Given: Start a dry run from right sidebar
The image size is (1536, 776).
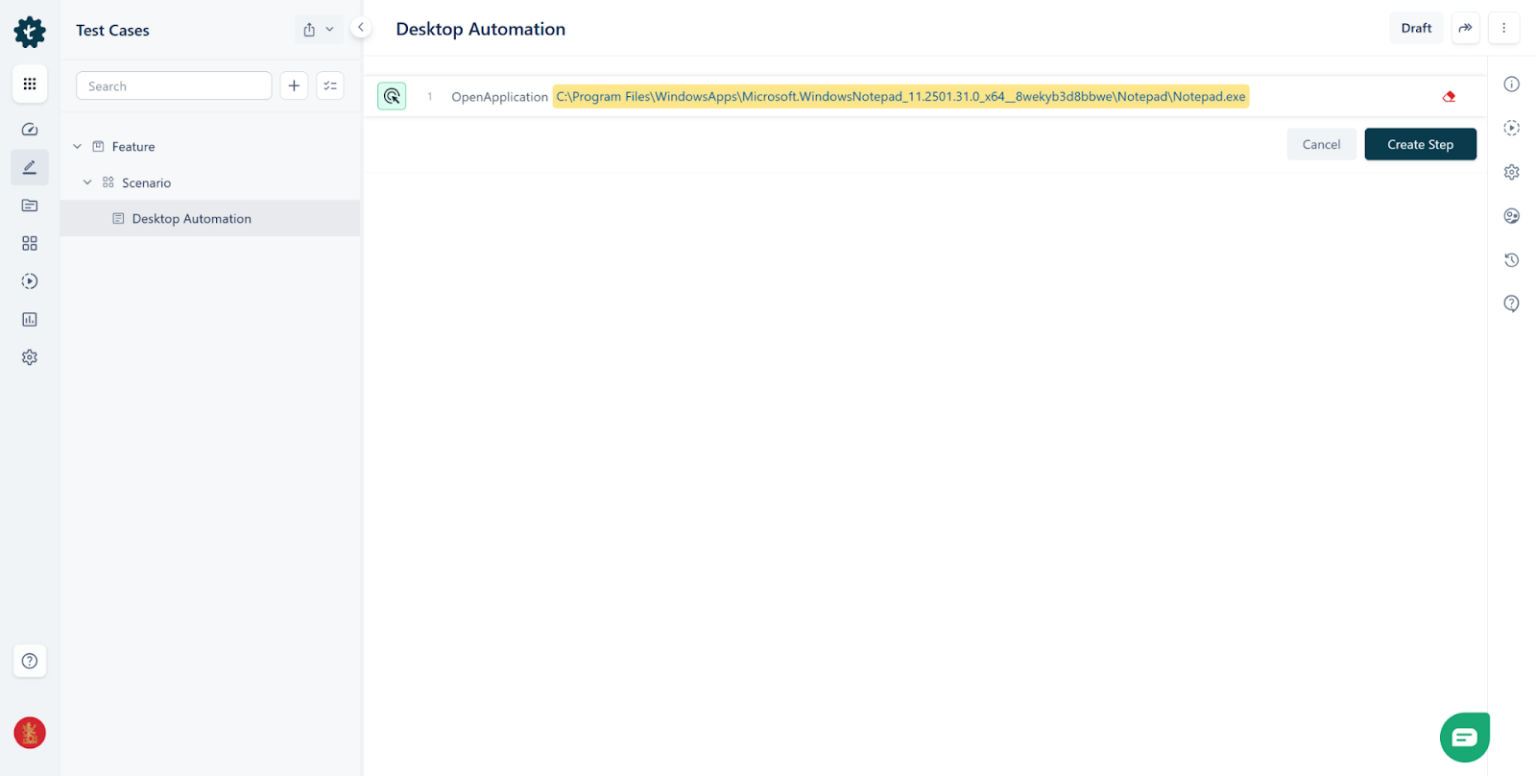Looking at the screenshot, I should click(1512, 128).
